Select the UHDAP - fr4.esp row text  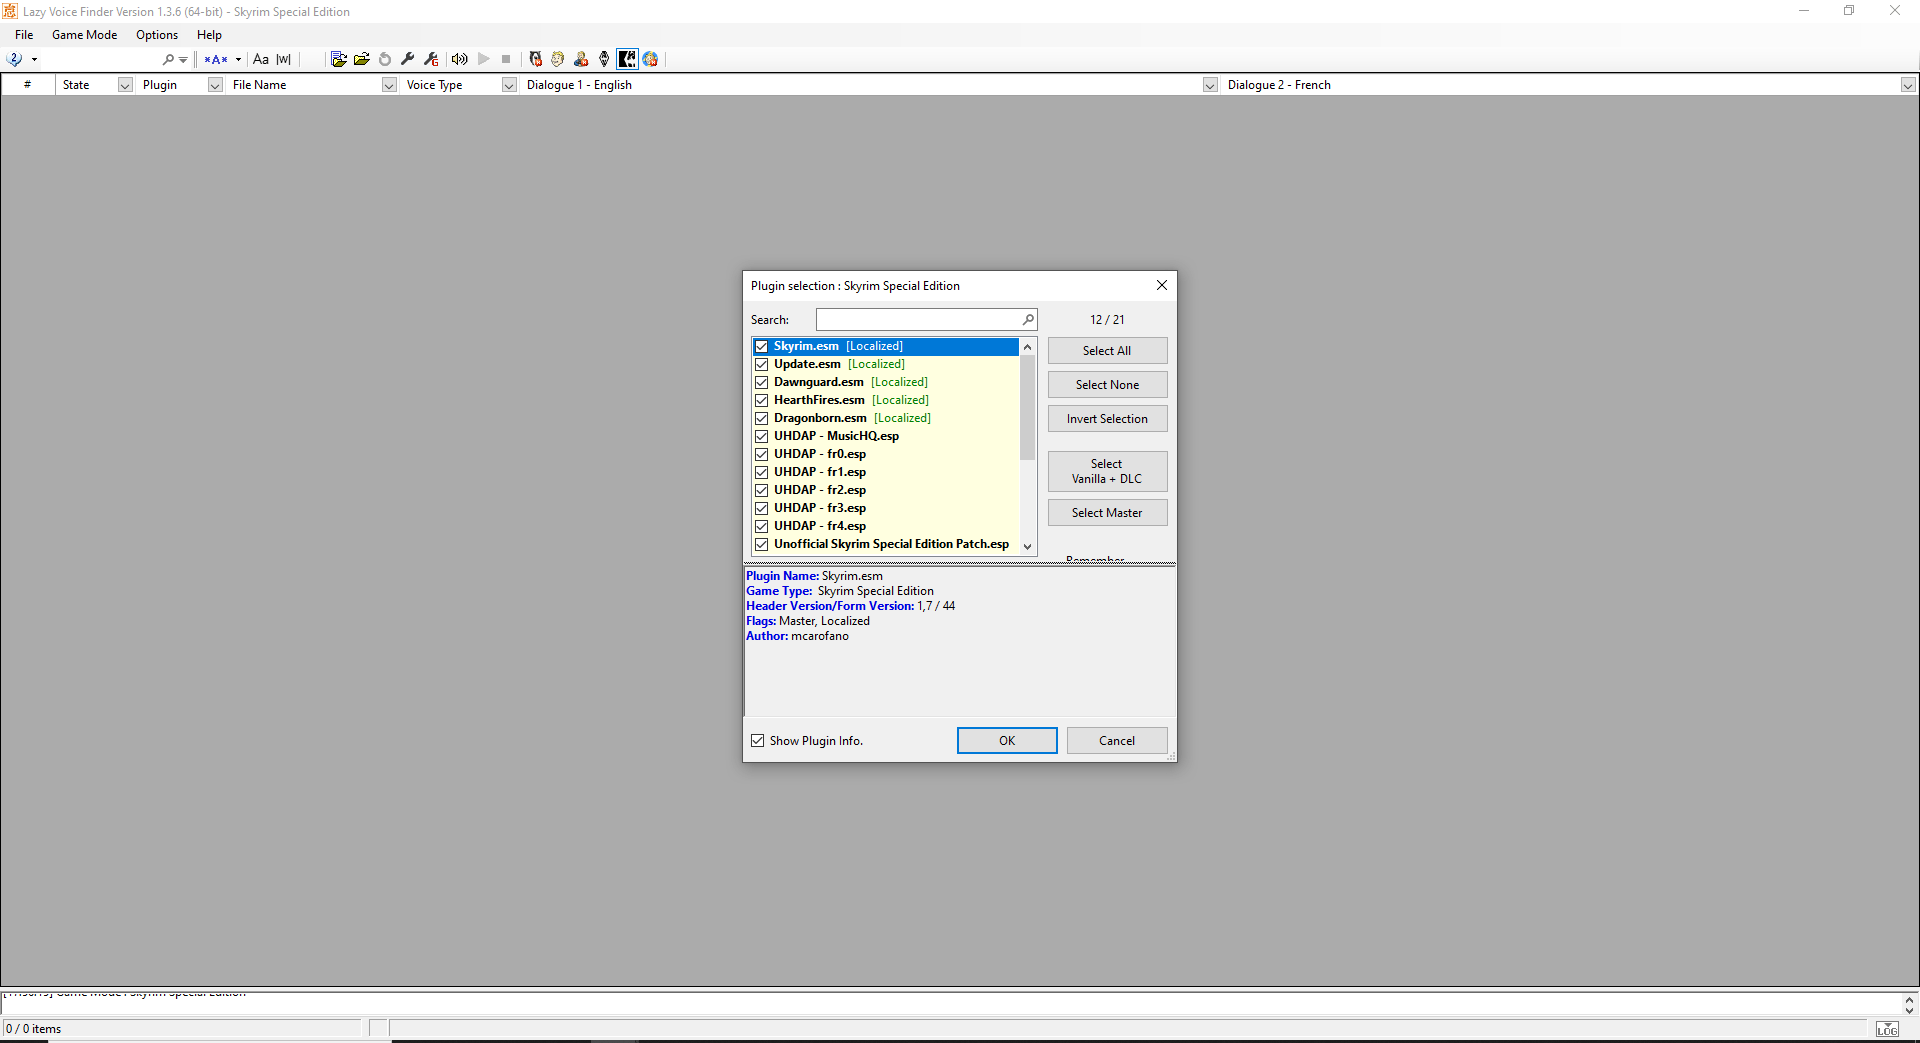tap(820, 526)
